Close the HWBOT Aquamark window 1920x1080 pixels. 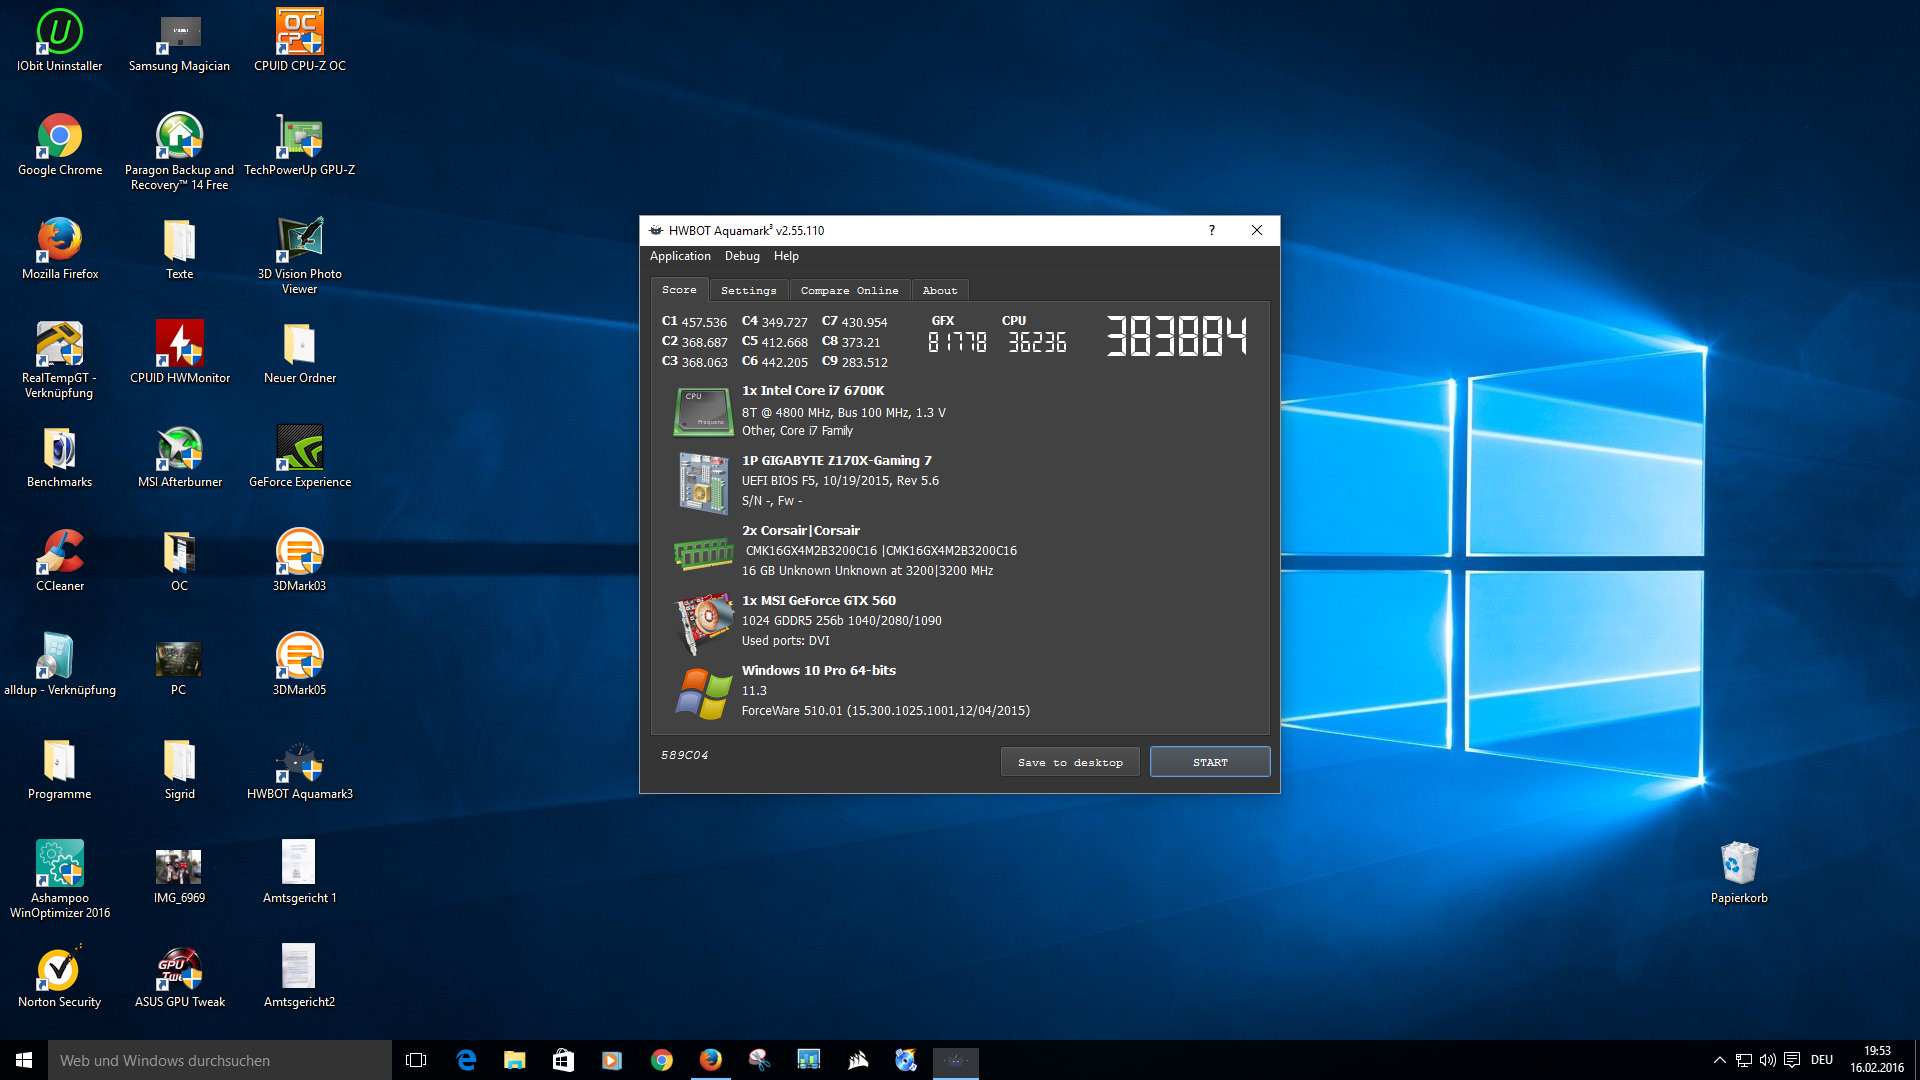[1257, 230]
